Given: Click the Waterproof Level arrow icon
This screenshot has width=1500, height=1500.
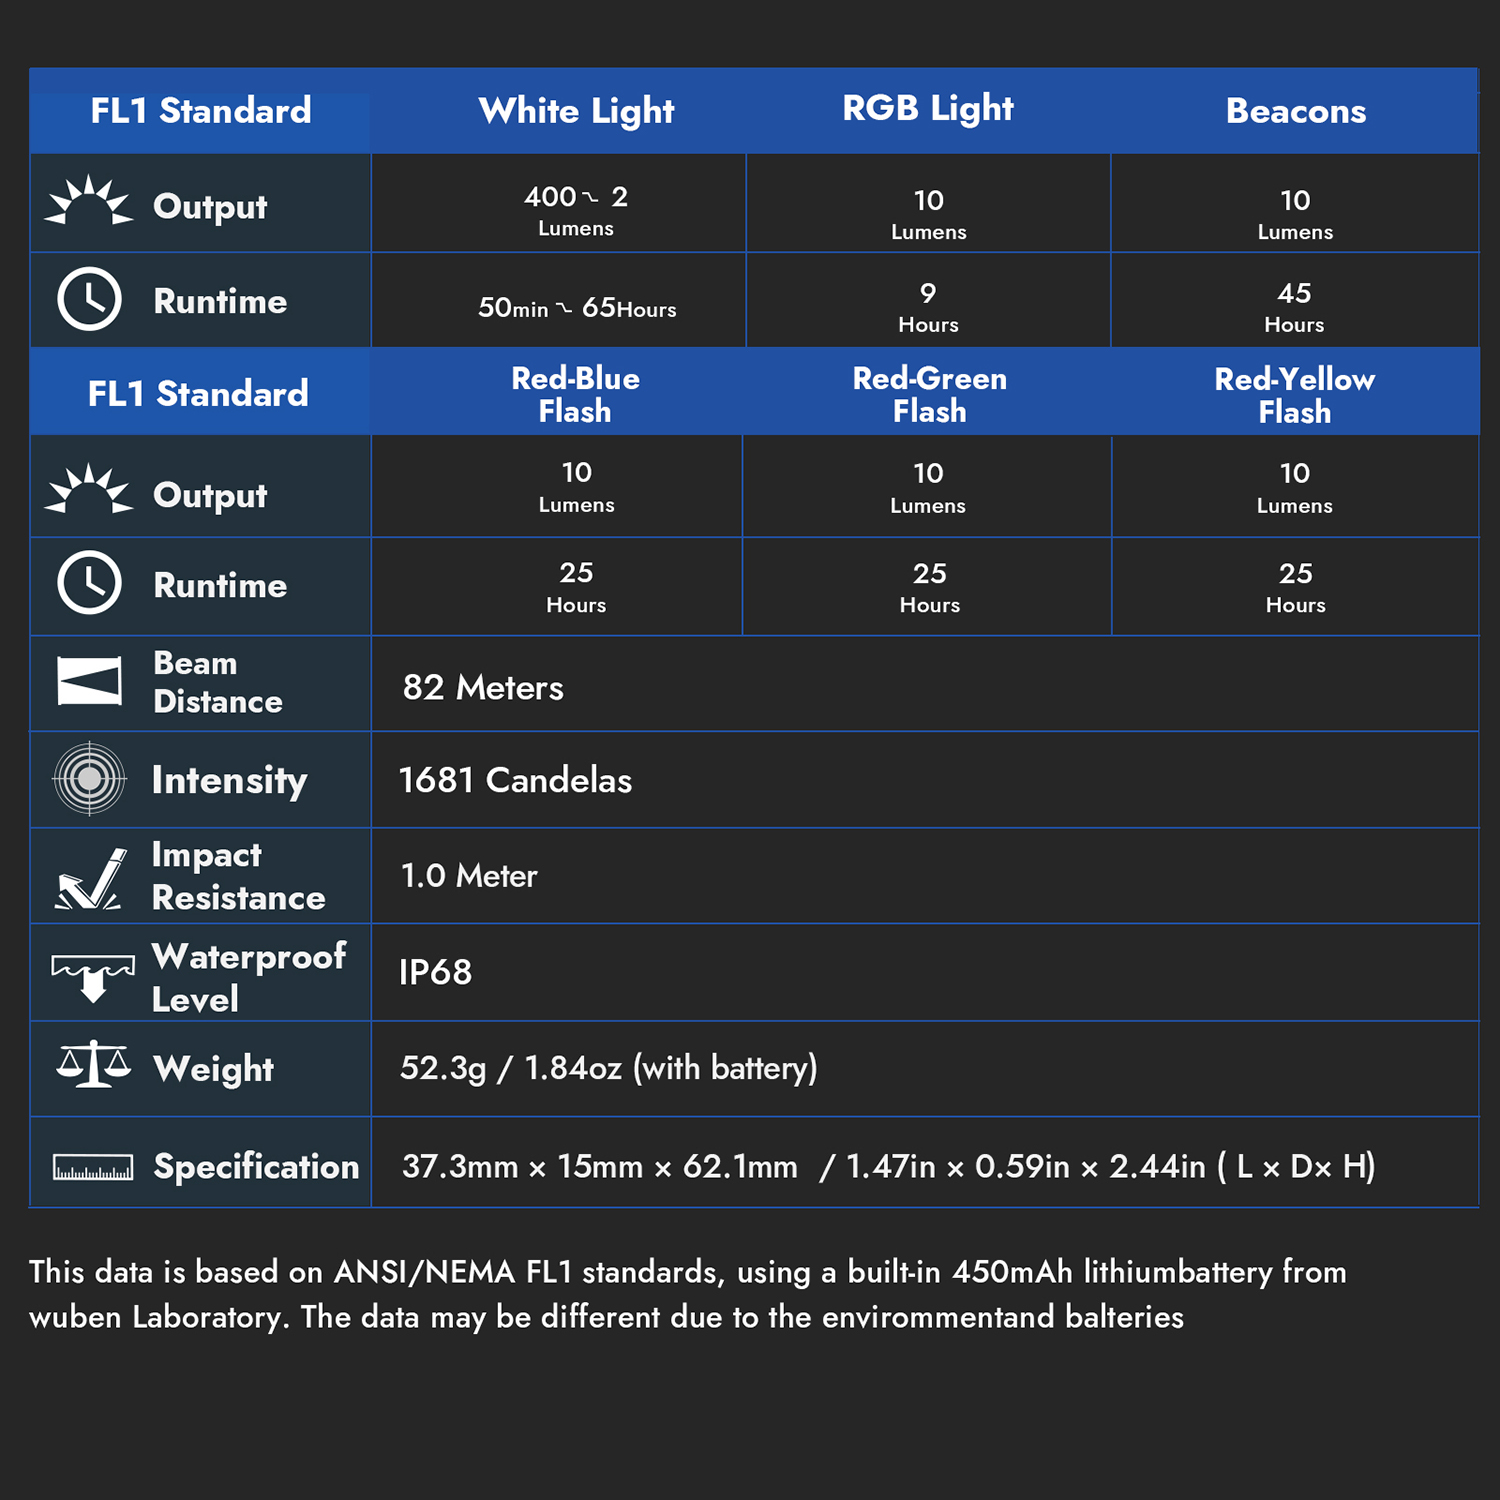Looking at the screenshot, I should tap(93, 977).
